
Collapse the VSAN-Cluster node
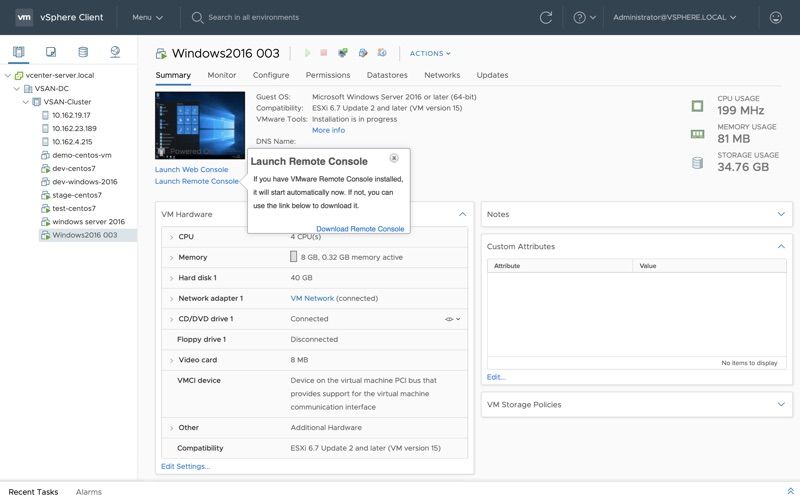26,102
